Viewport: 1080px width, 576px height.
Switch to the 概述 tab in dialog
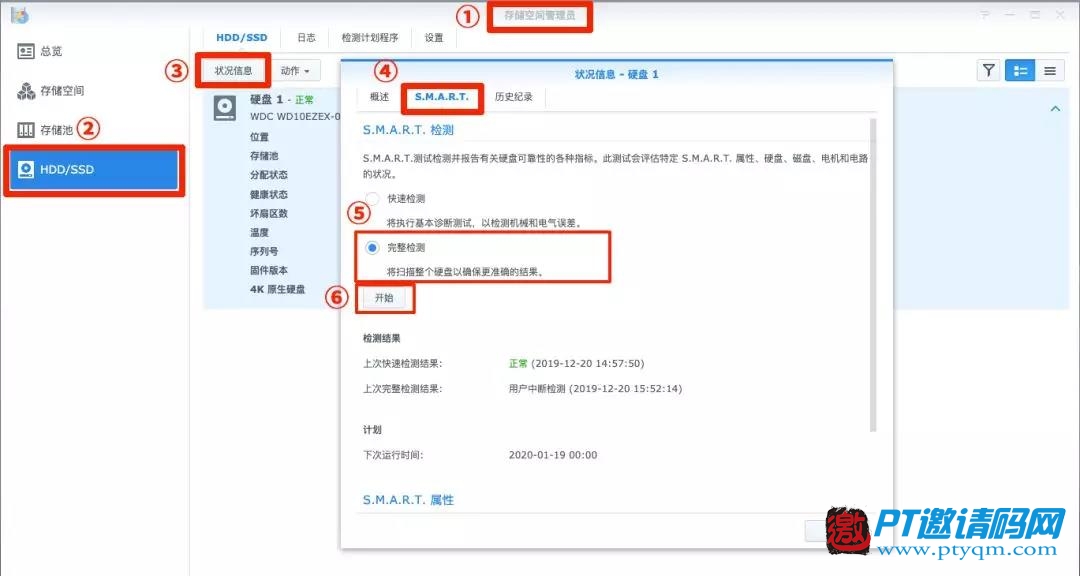click(x=380, y=97)
